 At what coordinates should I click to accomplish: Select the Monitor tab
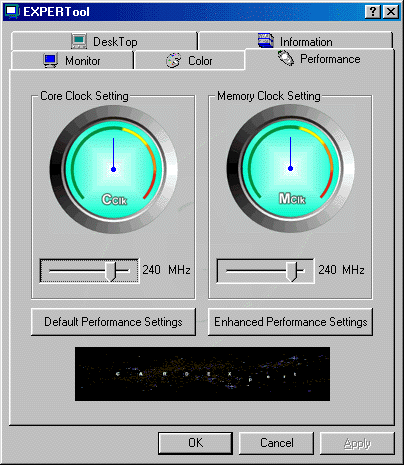click(x=72, y=60)
